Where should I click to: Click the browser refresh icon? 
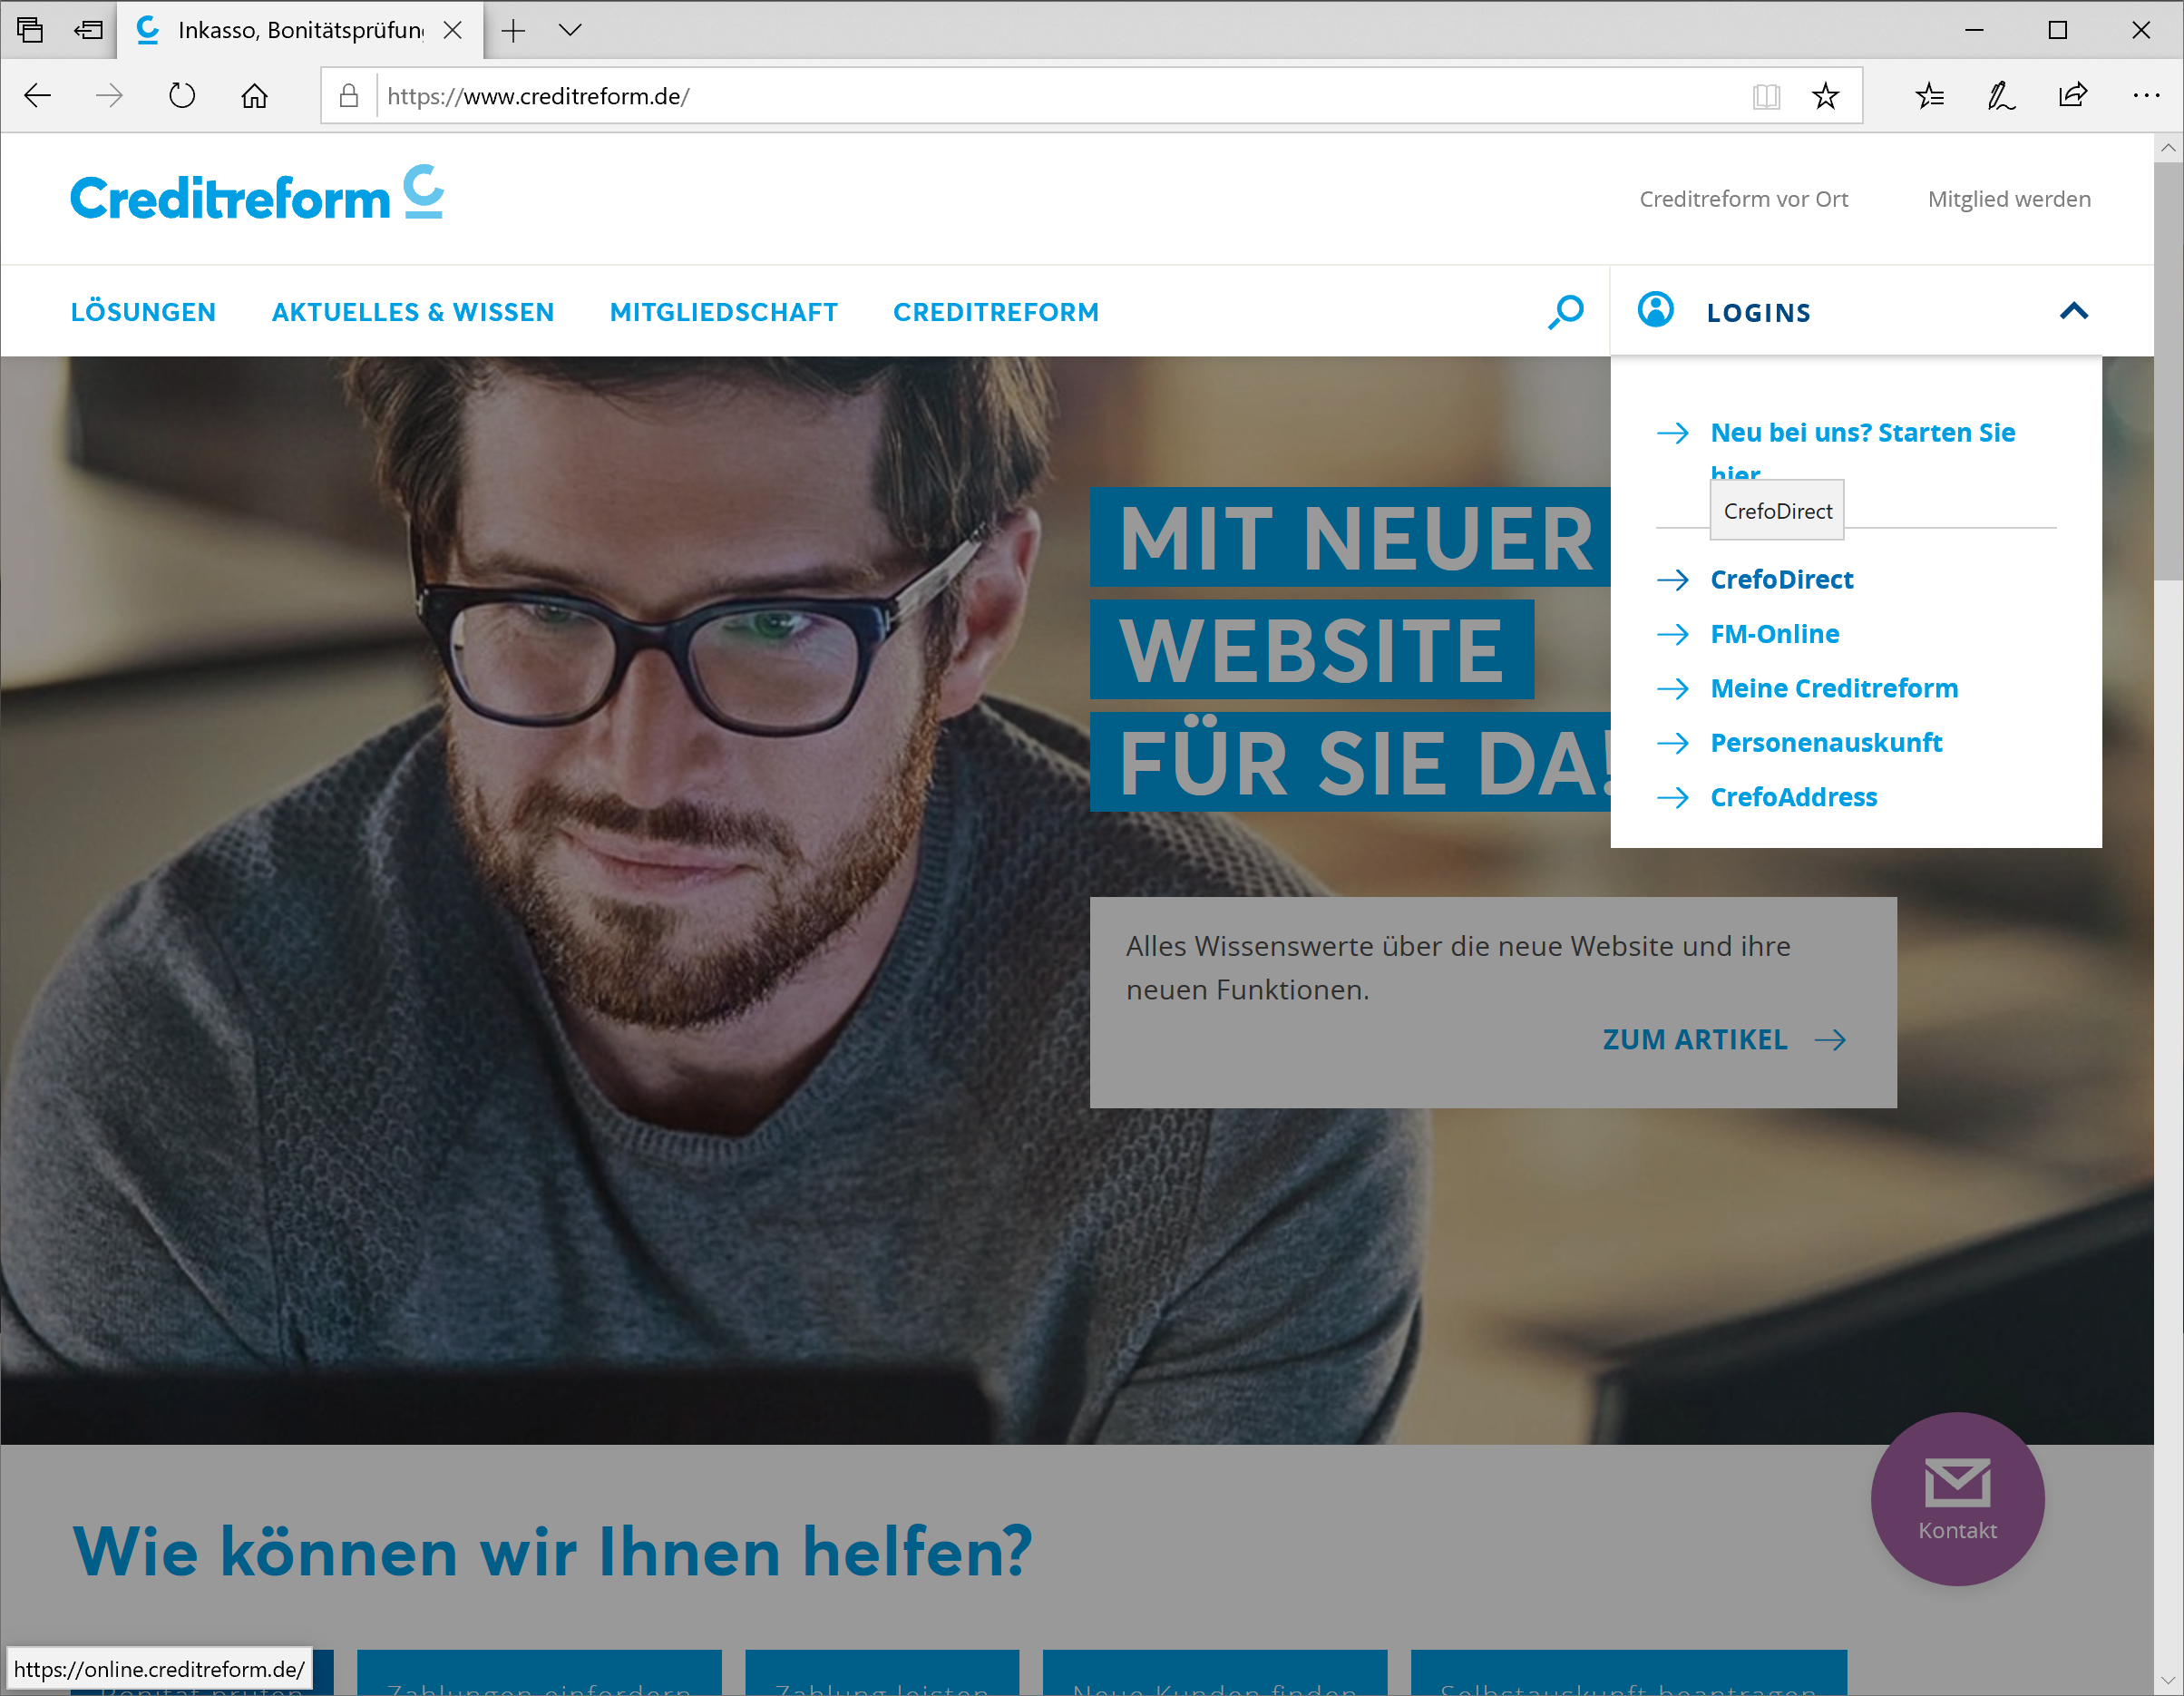click(x=182, y=96)
